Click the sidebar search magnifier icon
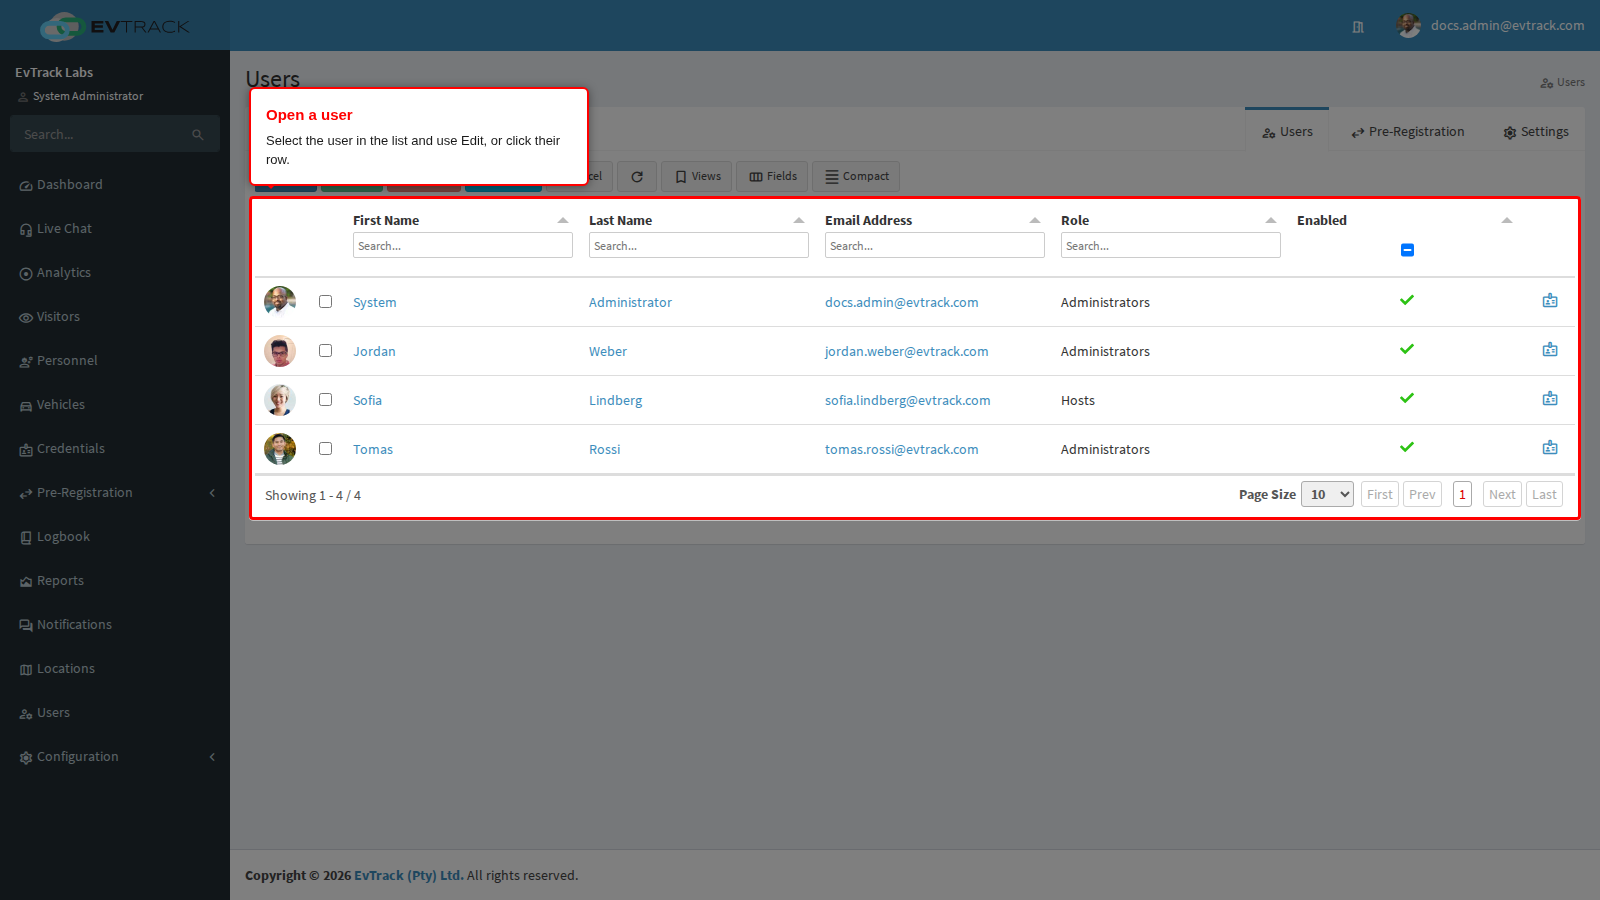 pos(198,134)
